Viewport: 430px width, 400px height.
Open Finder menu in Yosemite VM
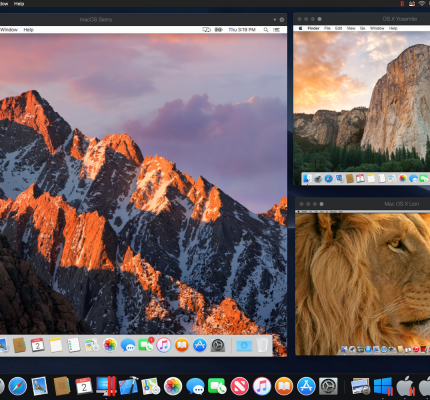pyautogui.click(x=313, y=28)
